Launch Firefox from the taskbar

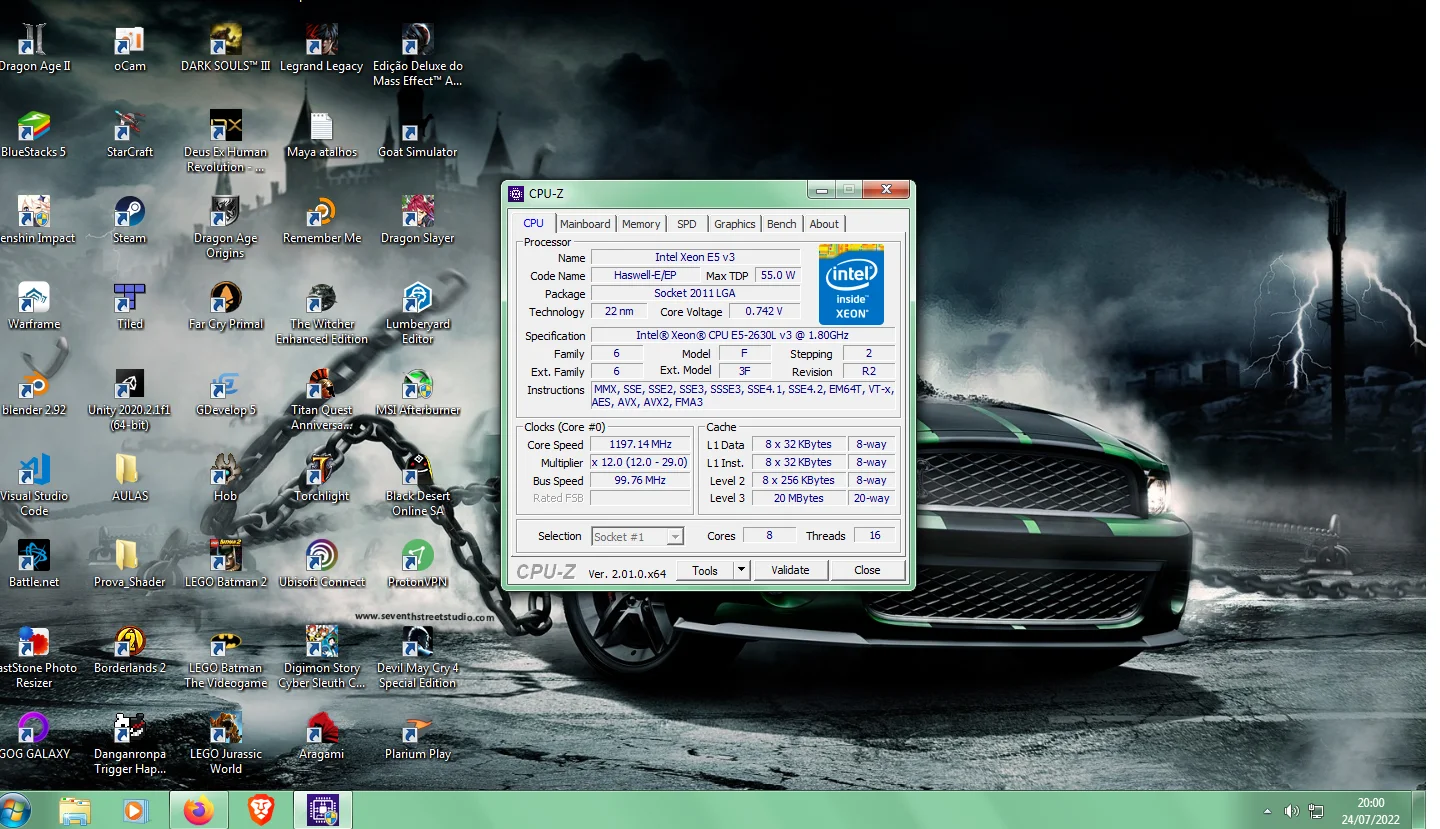[x=198, y=810]
